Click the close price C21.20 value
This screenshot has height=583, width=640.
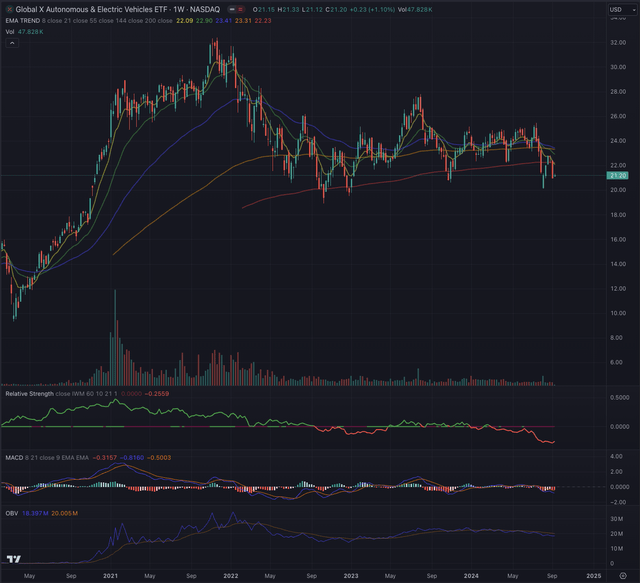[x=336, y=9]
